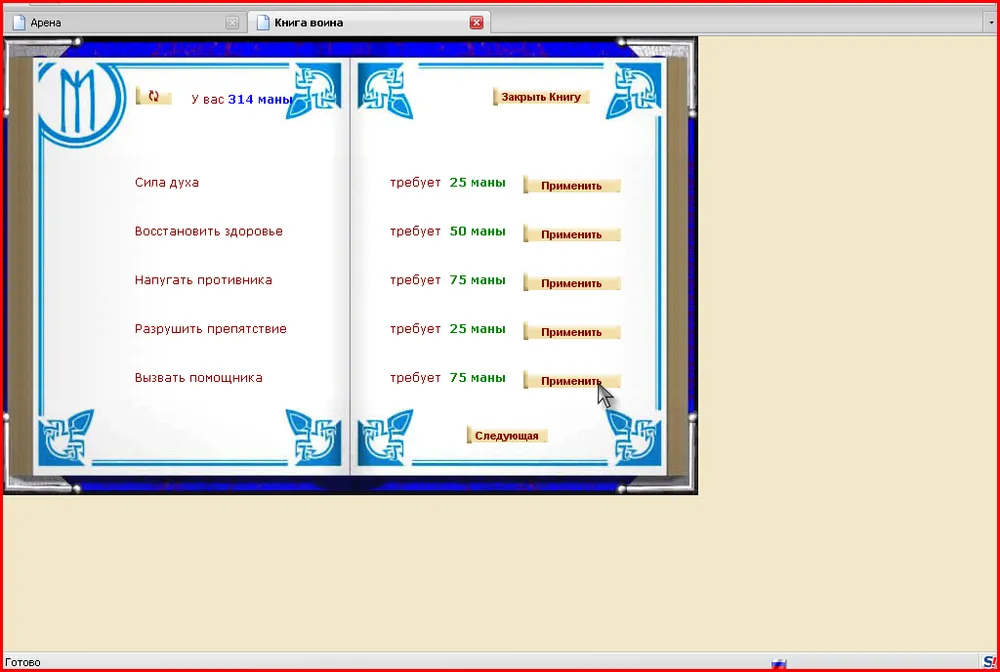
Task: Click the Сила духа spell name
Action: click(x=166, y=182)
